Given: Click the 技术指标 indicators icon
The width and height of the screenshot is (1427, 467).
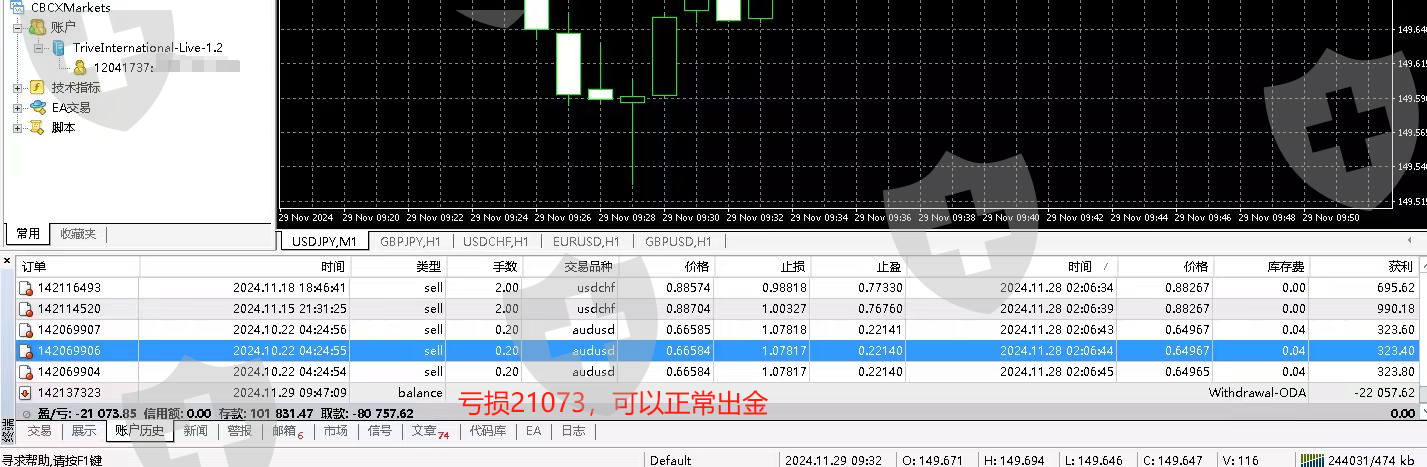Looking at the screenshot, I should click(x=37, y=87).
